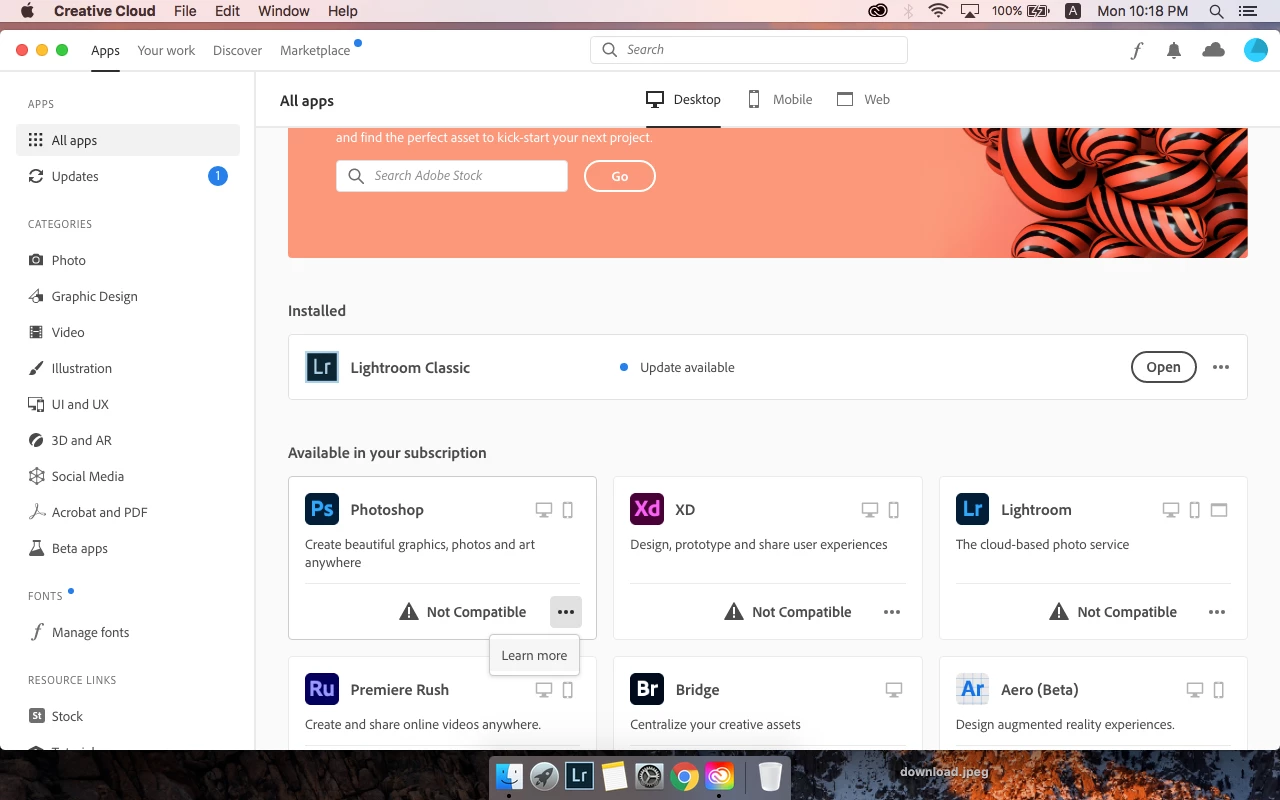Click the Updates count badge

coord(218,176)
